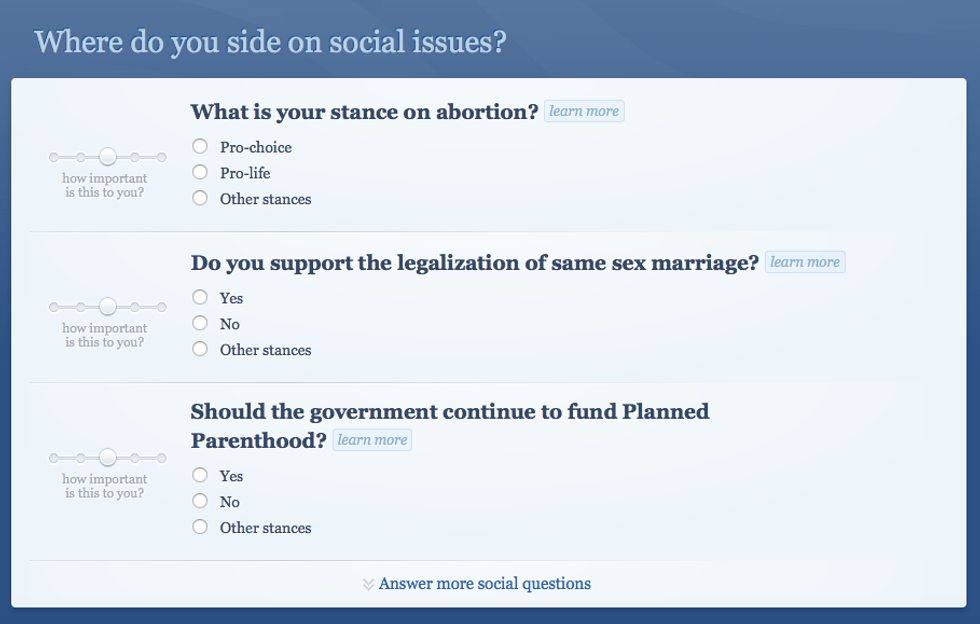This screenshot has width=980, height=624.
Task: Choose the Pro-life option
Action: coord(200,173)
